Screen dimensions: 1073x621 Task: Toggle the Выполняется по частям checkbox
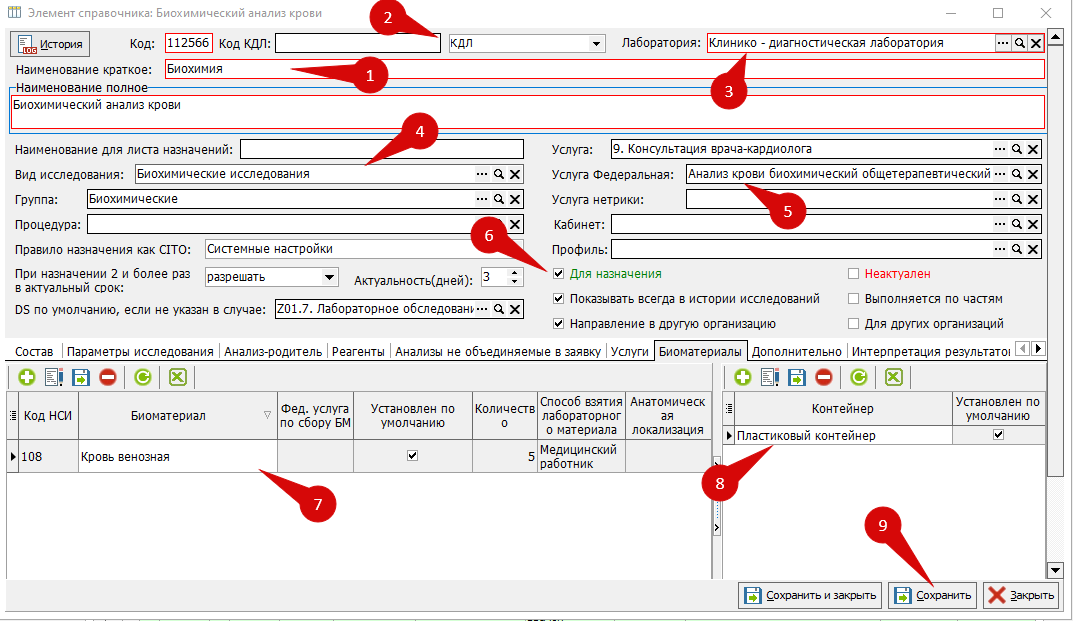(853, 299)
